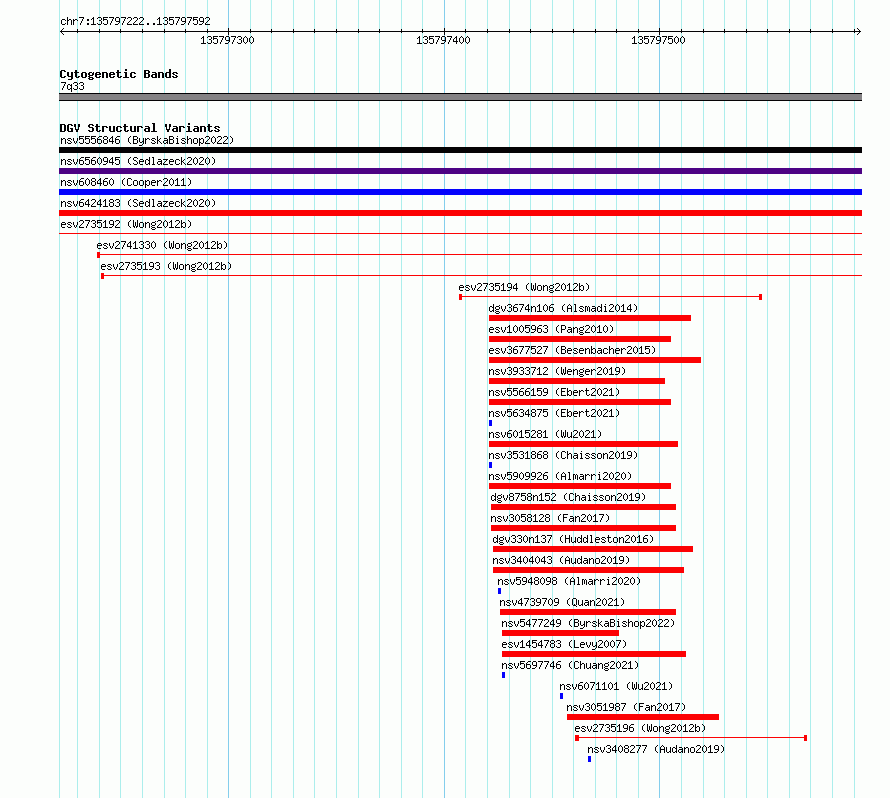The height and width of the screenshot is (798, 890).
Task: Click the small blue marker of nsv5634875
Action: pos(490,423)
